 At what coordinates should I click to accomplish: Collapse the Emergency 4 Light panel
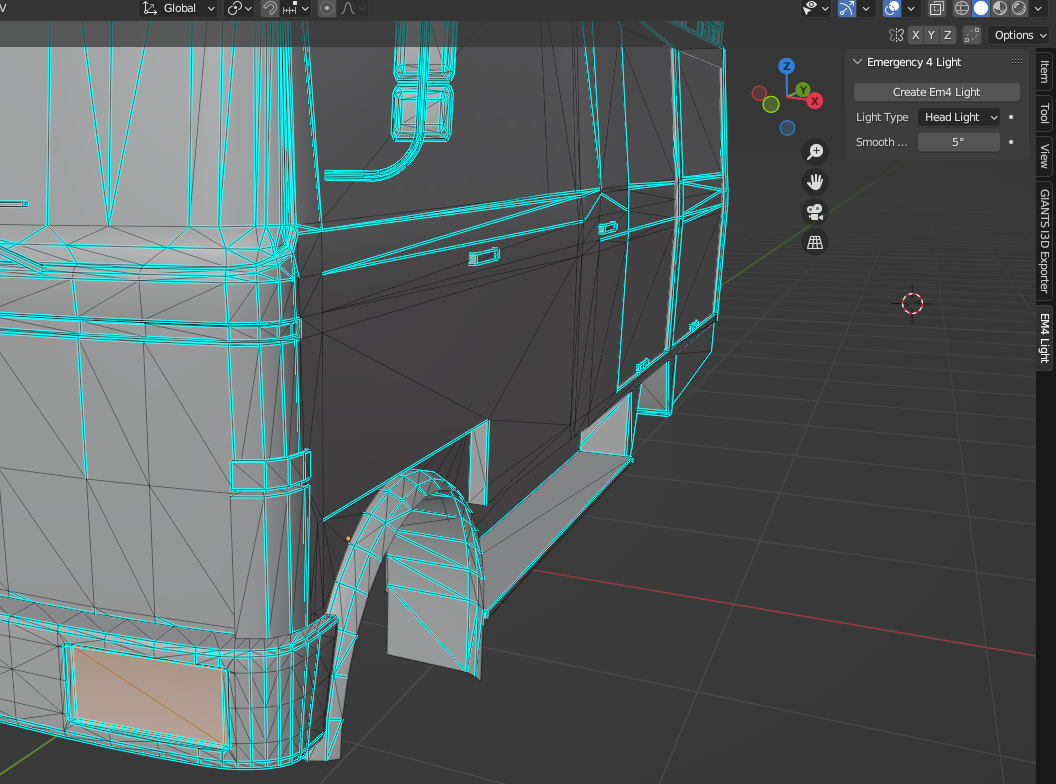coord(857,62)
